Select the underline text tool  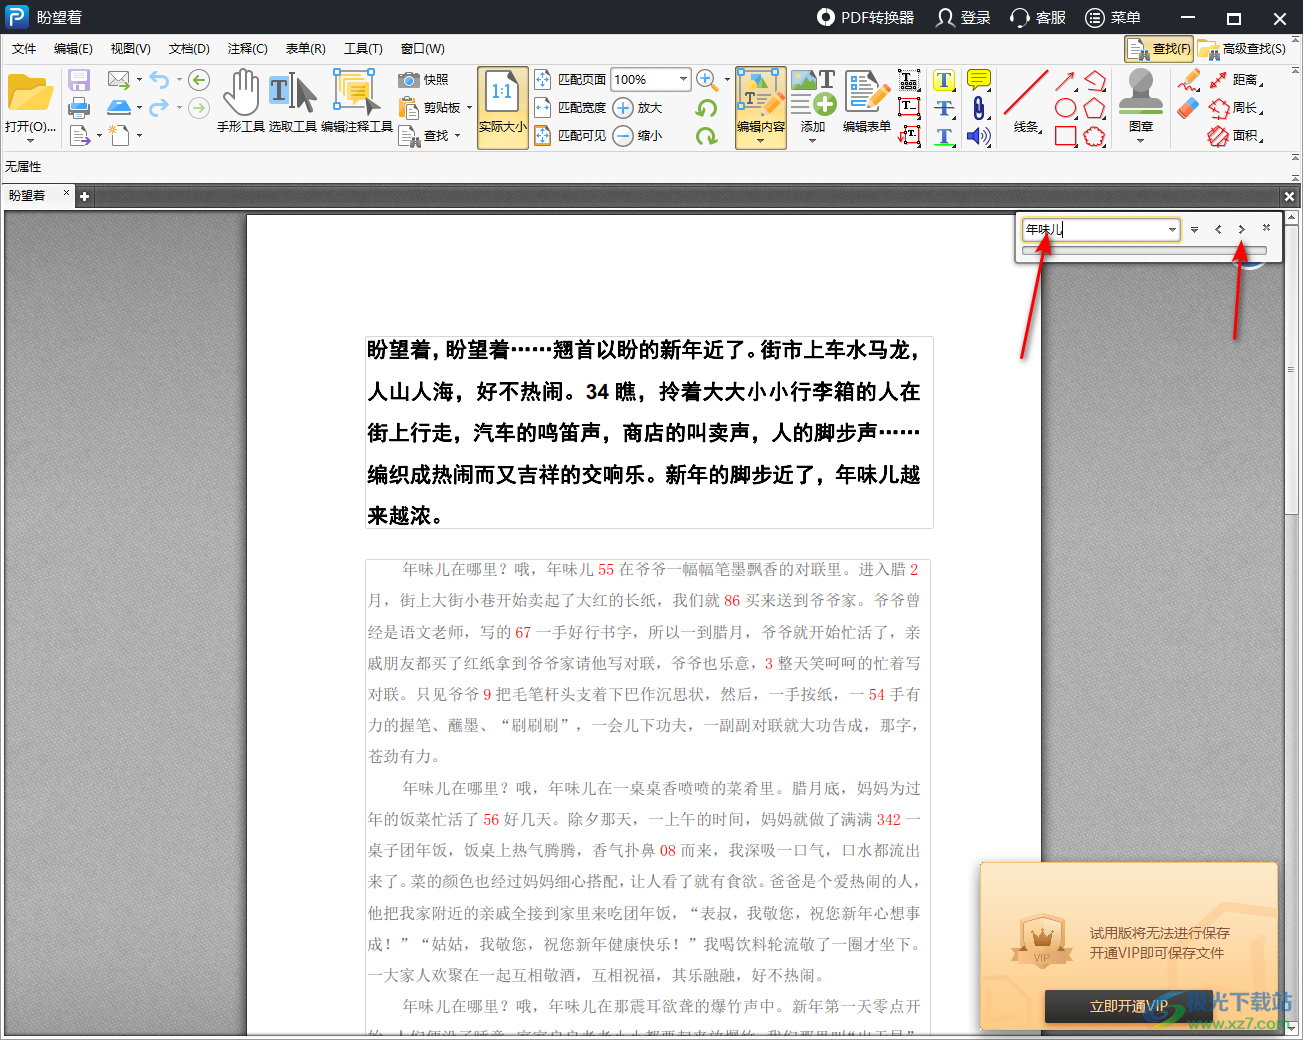tap(944, 136)
